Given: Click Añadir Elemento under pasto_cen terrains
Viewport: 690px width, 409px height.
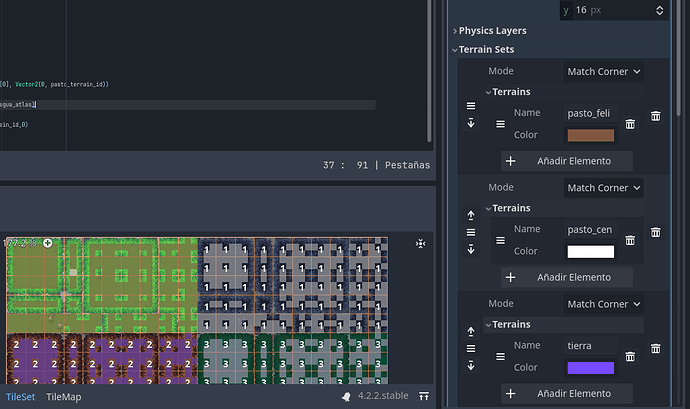Looking at the screenshot, I should [x=567, y=277].
